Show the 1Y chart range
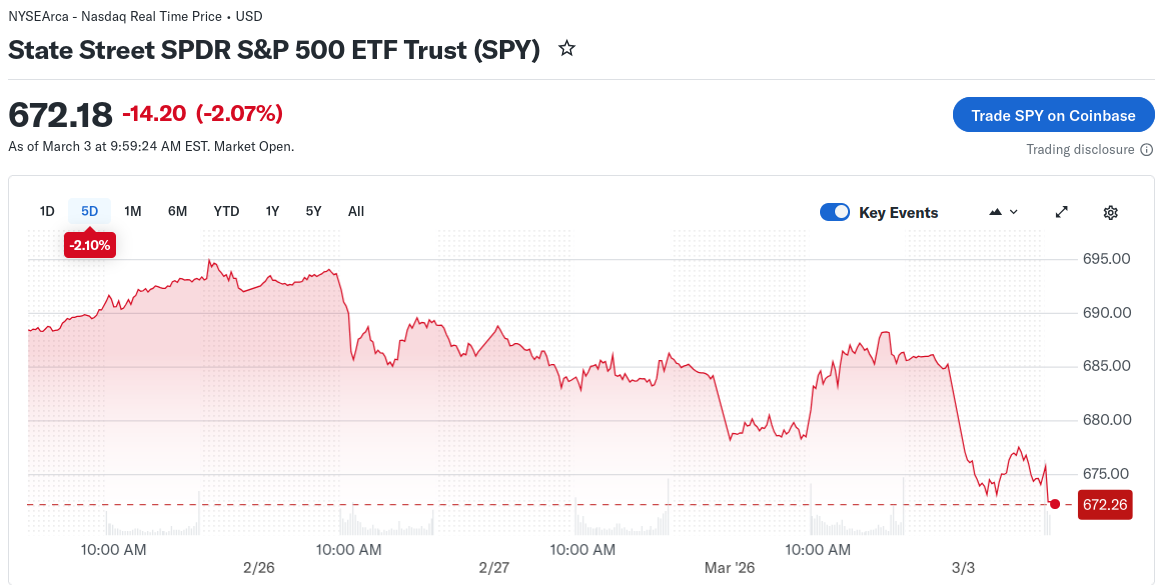This screenshot has width=1169, height=585. (272, 211)
